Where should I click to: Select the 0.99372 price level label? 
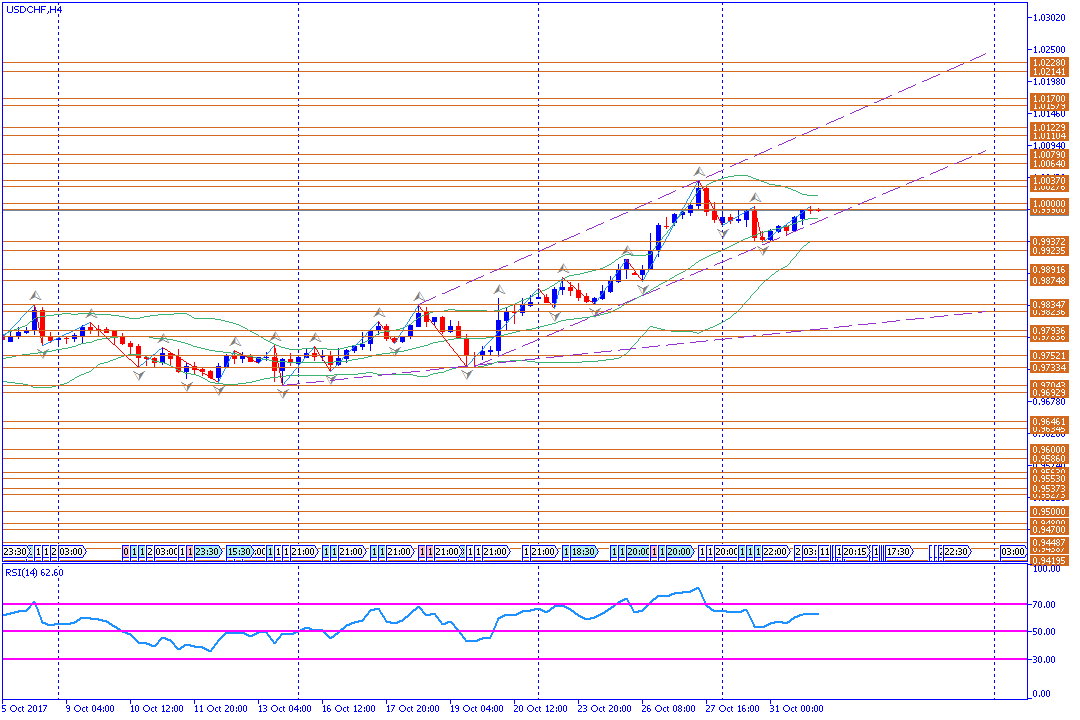coord(1048,242)
